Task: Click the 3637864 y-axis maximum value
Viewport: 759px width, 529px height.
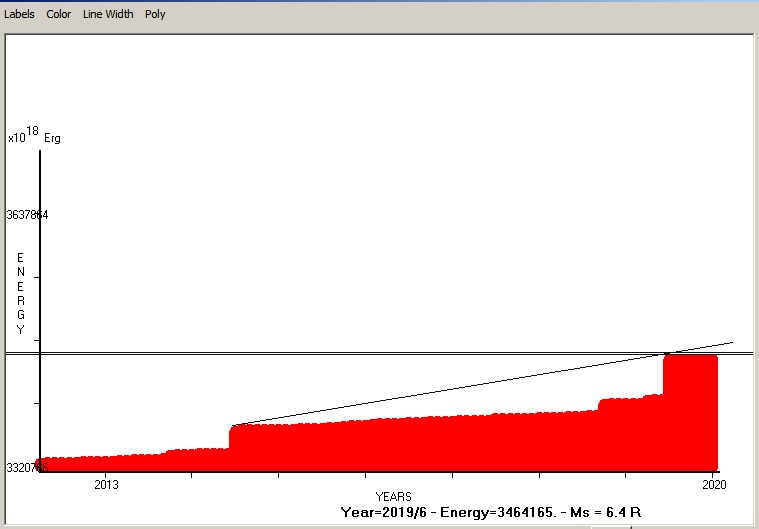Action: [x=27, y=215]
